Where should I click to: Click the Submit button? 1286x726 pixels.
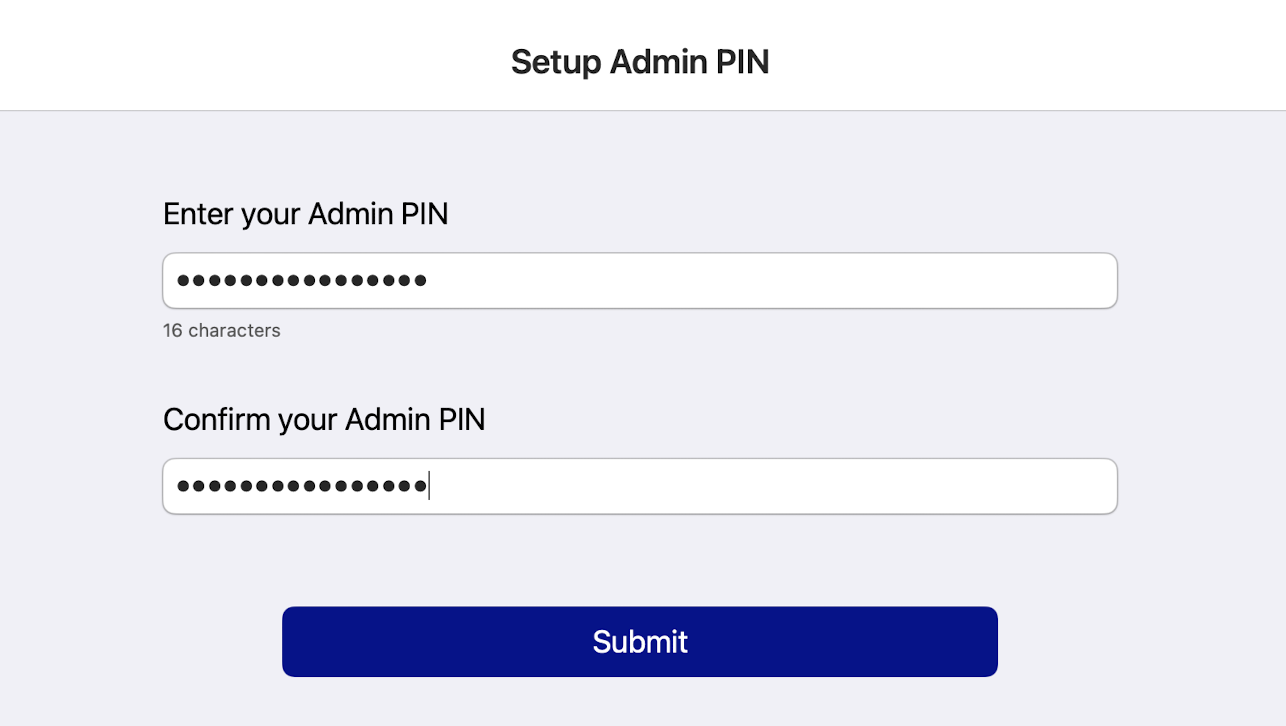(x=640, y=642)
